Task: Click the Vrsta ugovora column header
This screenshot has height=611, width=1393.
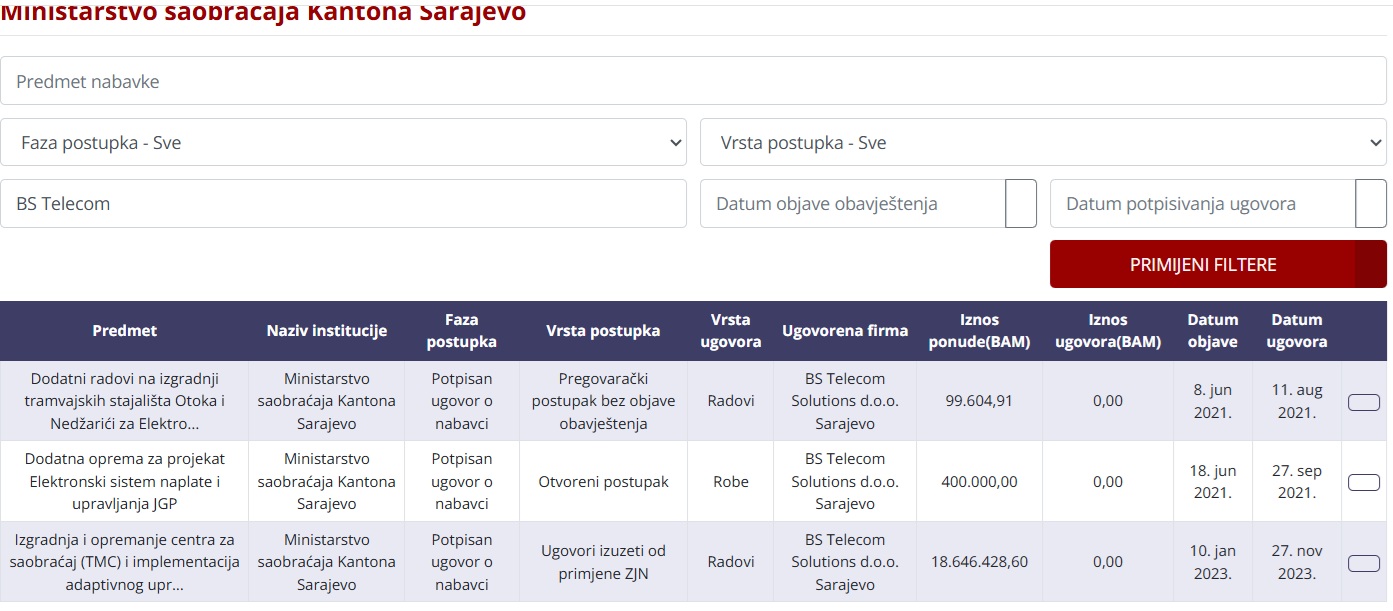Action: pos(731,331)
